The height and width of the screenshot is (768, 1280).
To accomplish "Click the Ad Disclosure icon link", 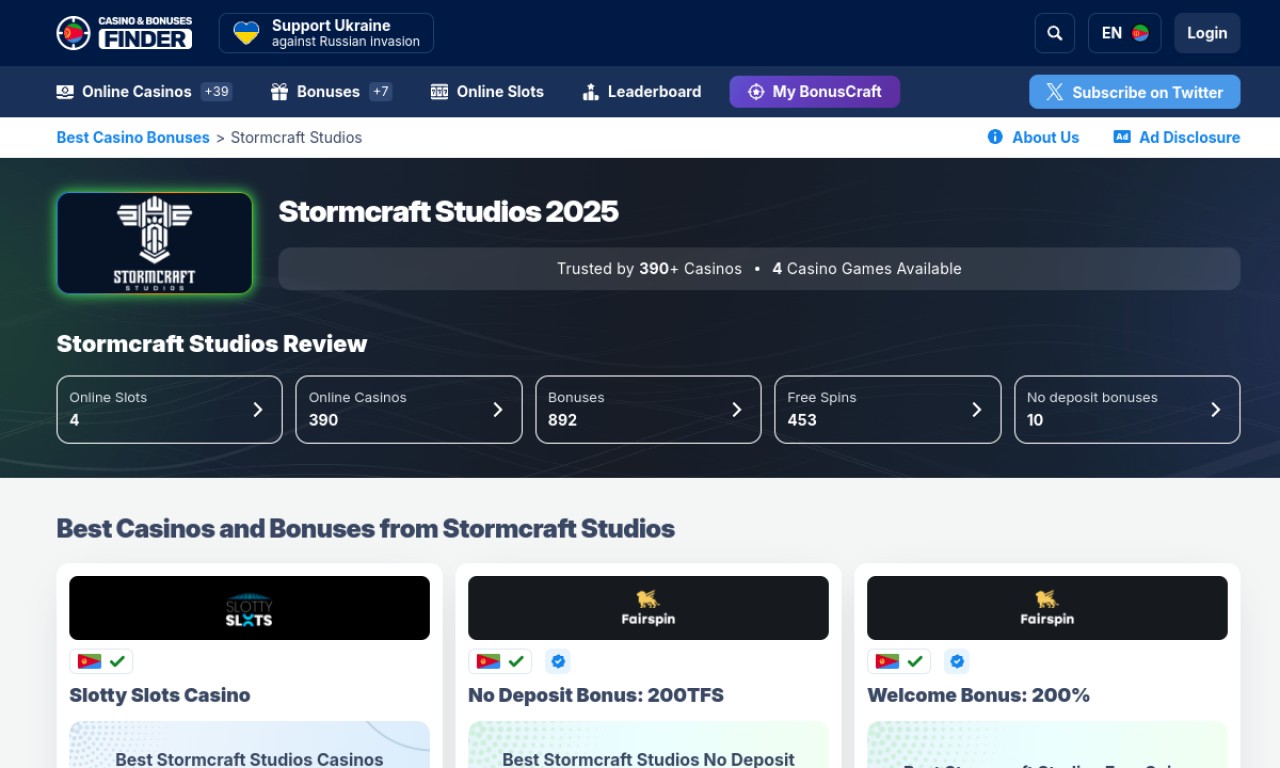I will [x=1122, y=137].
